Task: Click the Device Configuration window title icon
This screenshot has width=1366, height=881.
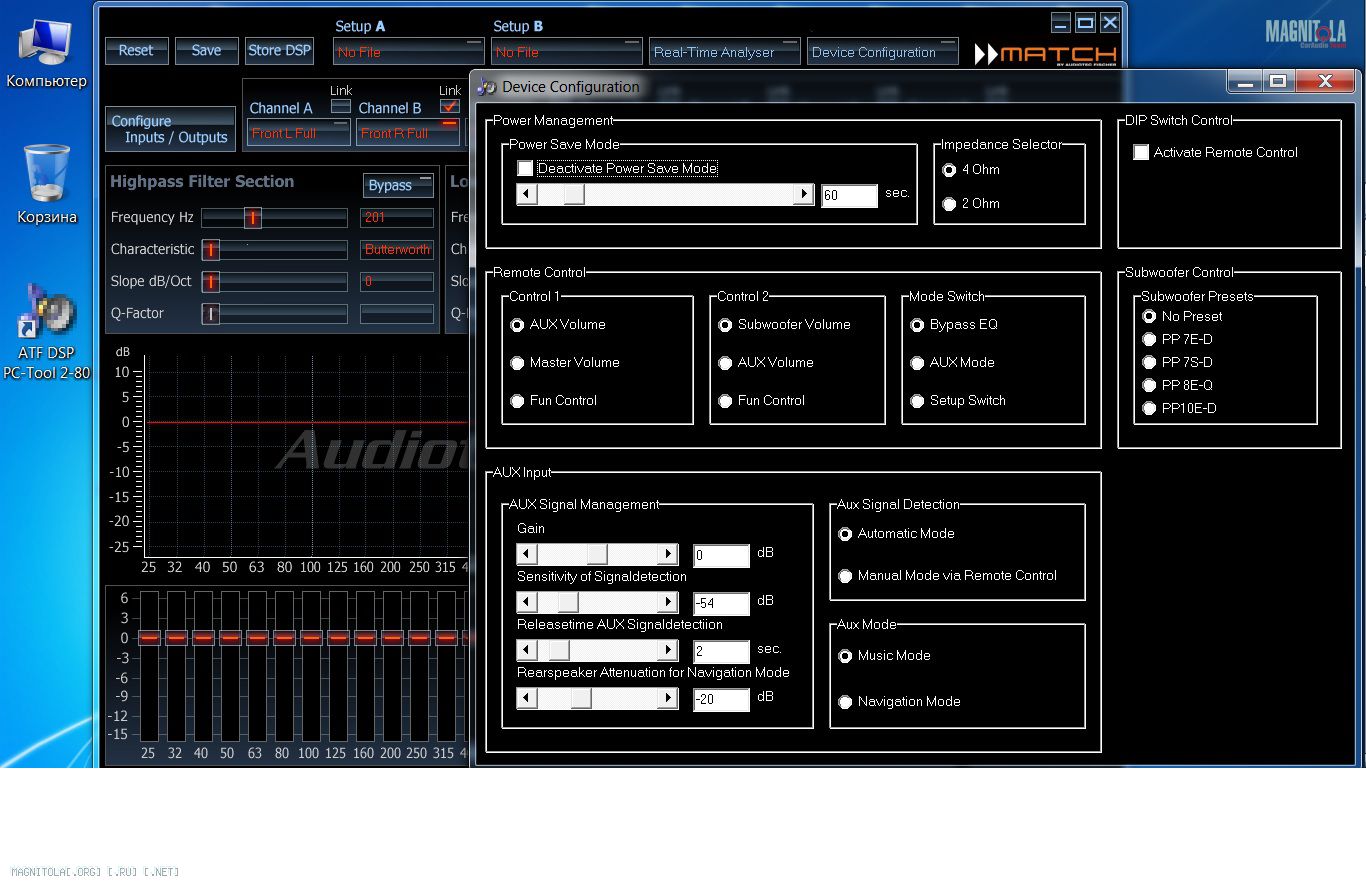Action: 486,87
